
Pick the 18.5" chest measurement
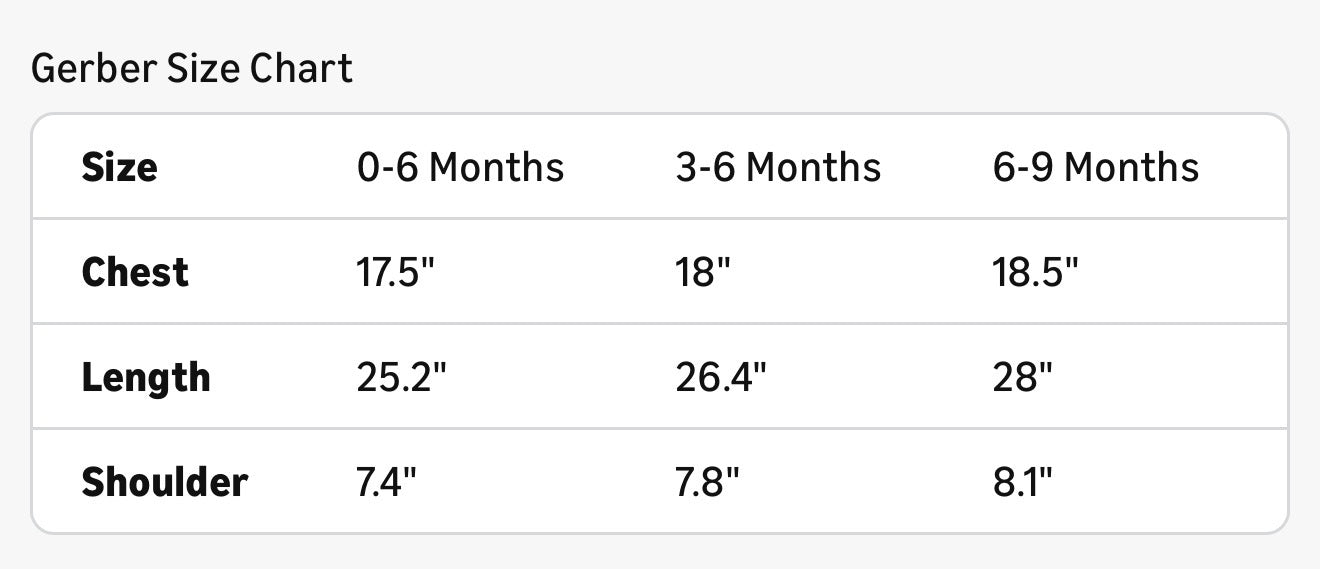[x=1036, y=272]
